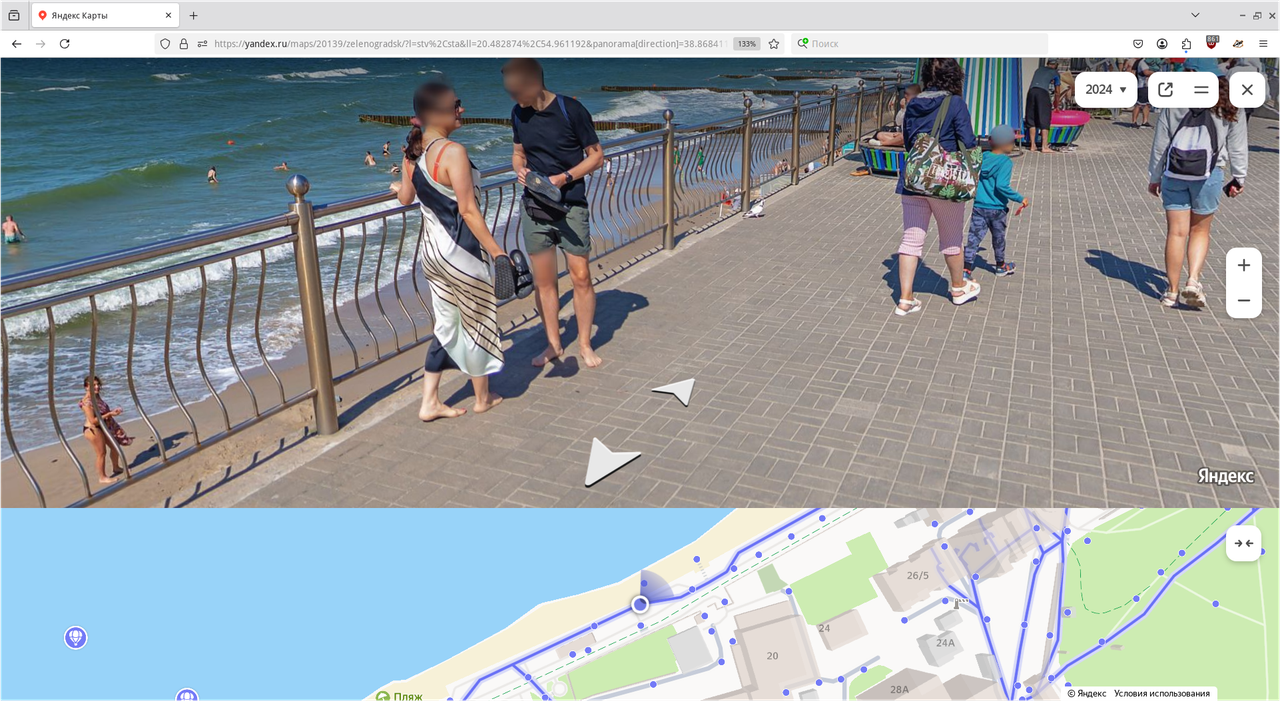Move forward using the large panorama arrow

tap(610, 463)
